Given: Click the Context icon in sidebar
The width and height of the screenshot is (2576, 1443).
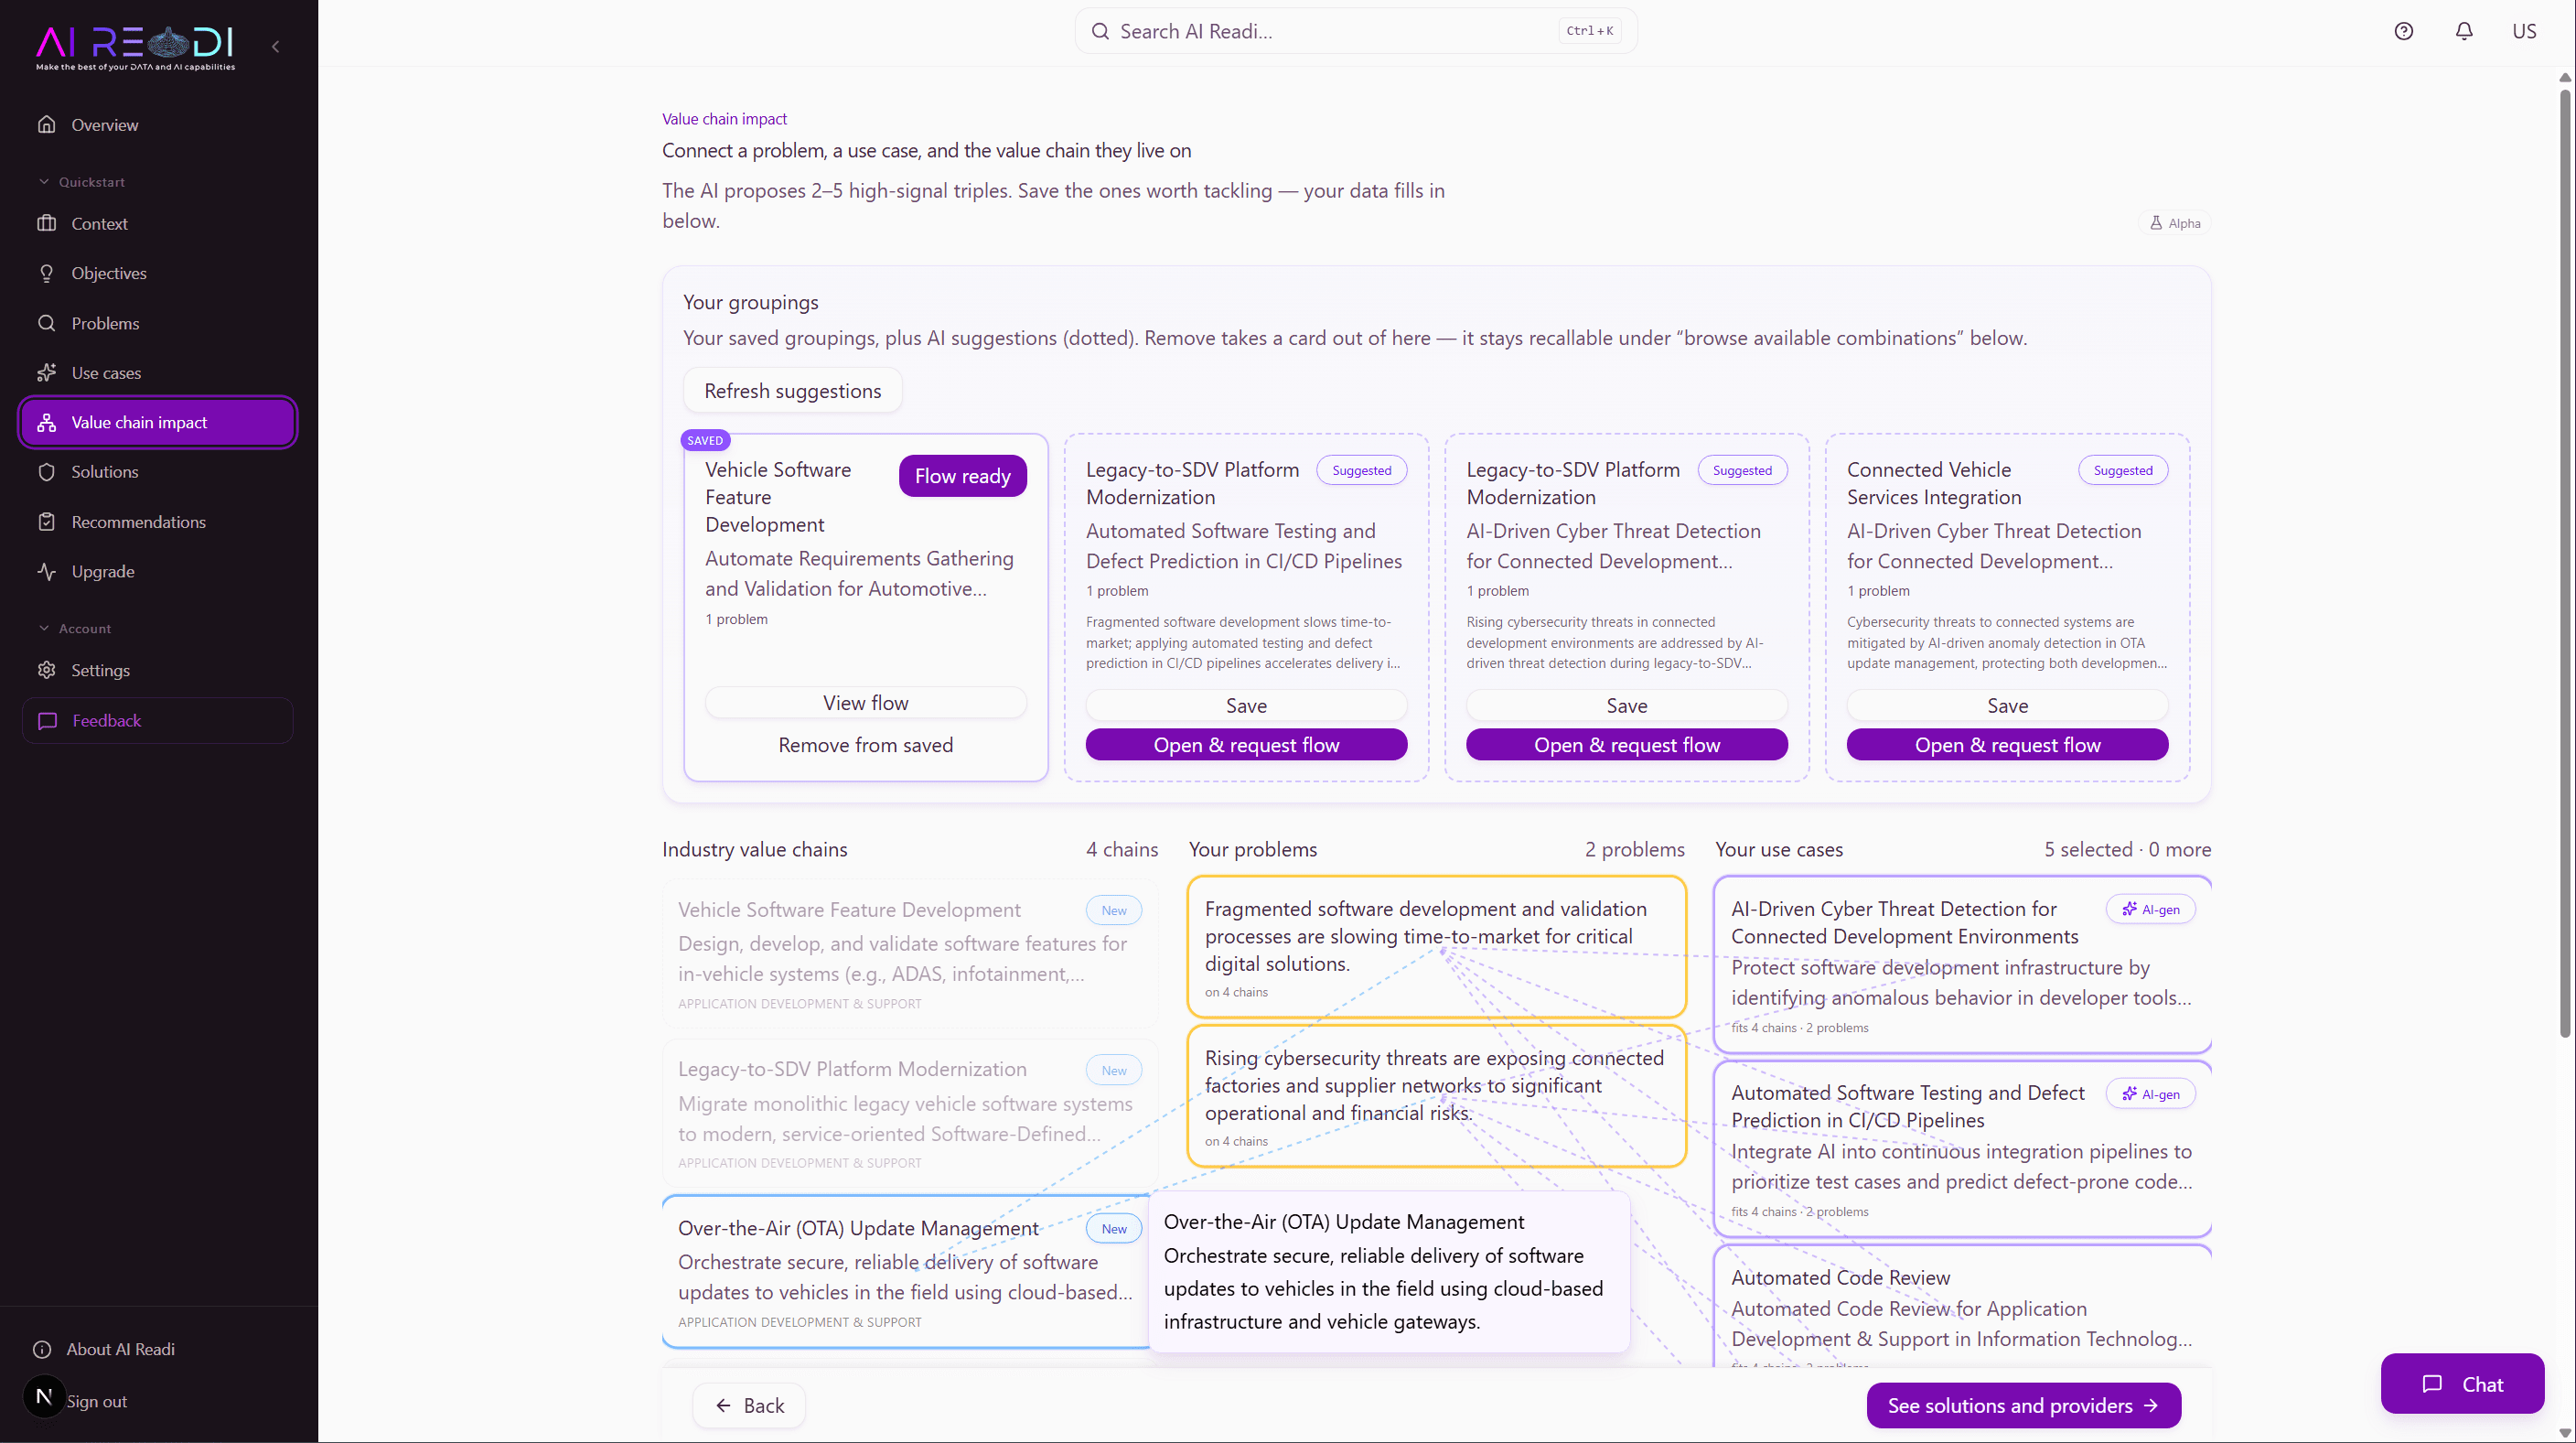Looking at the screenshot, I should [x=46, y=223].
